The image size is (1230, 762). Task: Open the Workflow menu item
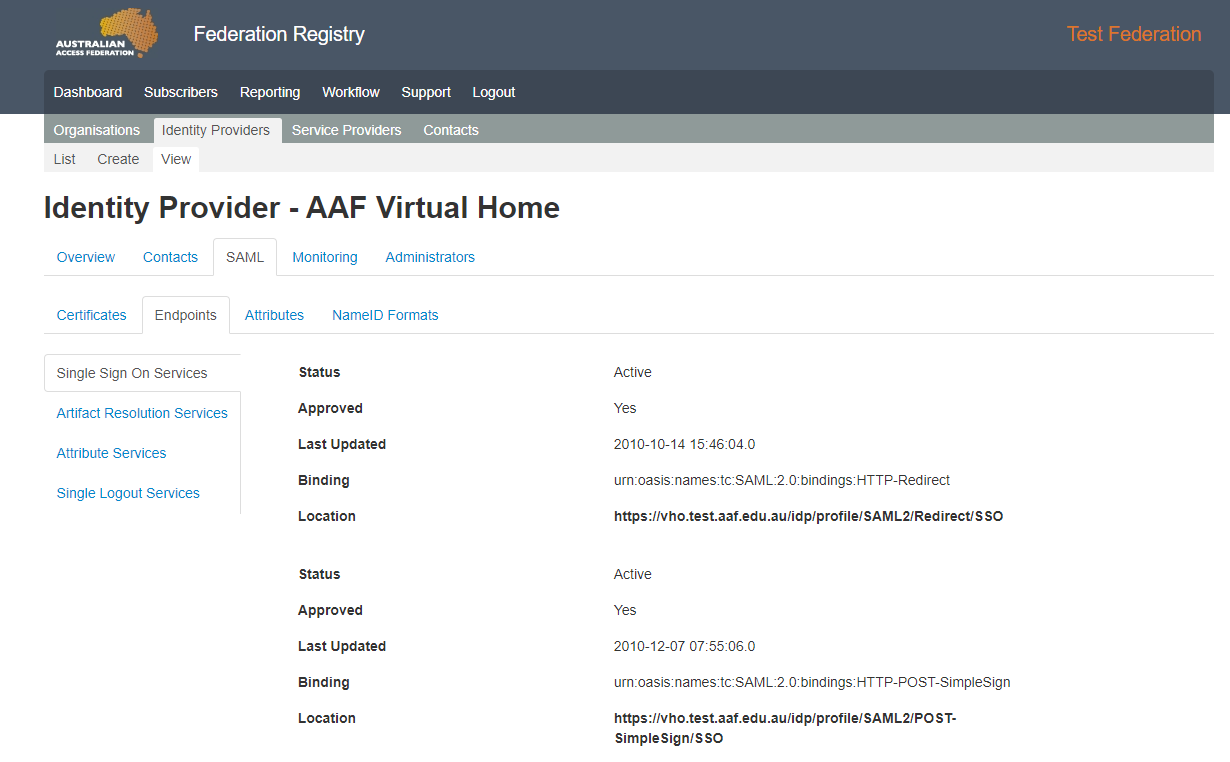(351, 92)
